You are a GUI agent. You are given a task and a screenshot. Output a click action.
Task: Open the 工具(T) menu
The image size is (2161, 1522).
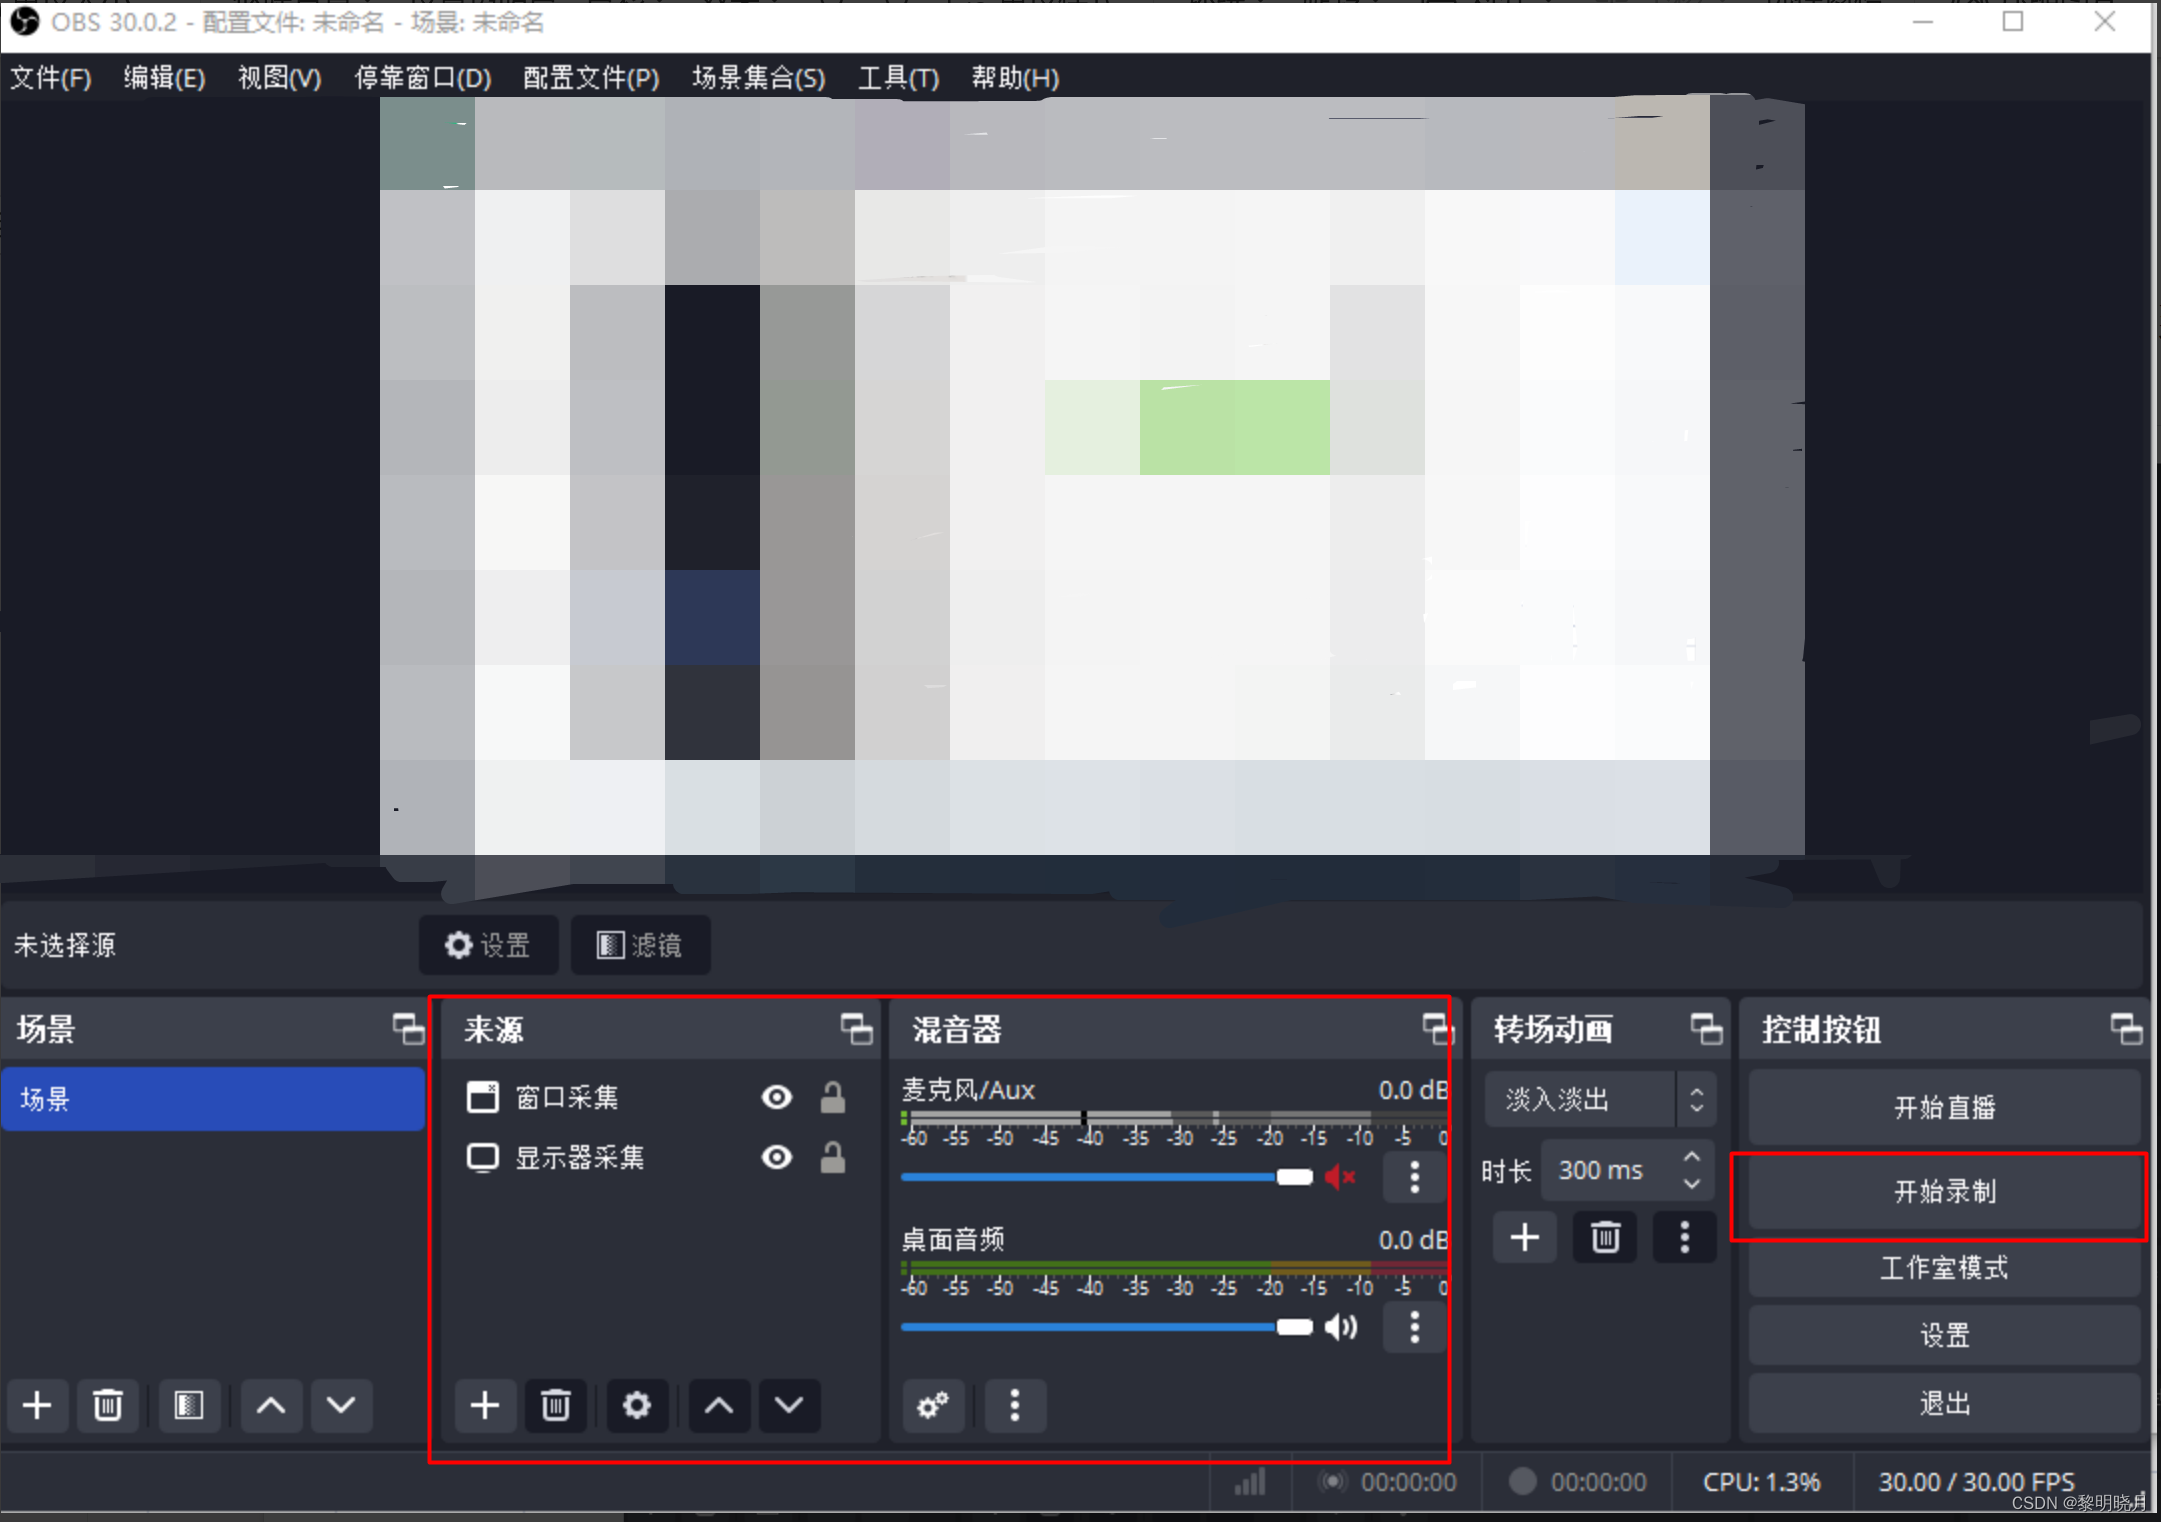pos(897,78)
